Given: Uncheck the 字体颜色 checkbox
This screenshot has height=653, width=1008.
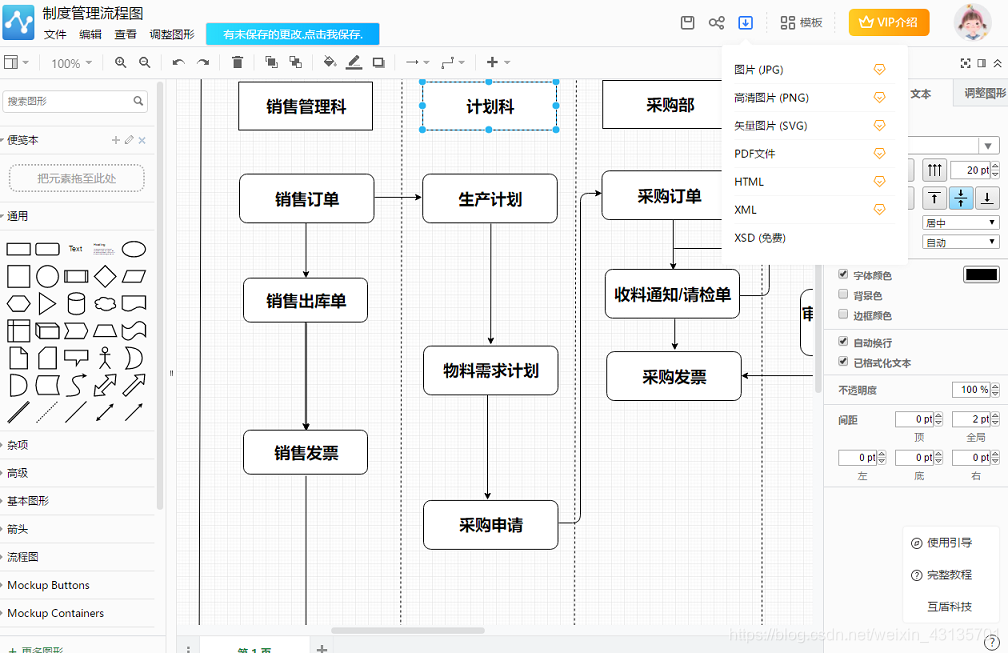Looking at the screenshot, I should click(843, 273).
